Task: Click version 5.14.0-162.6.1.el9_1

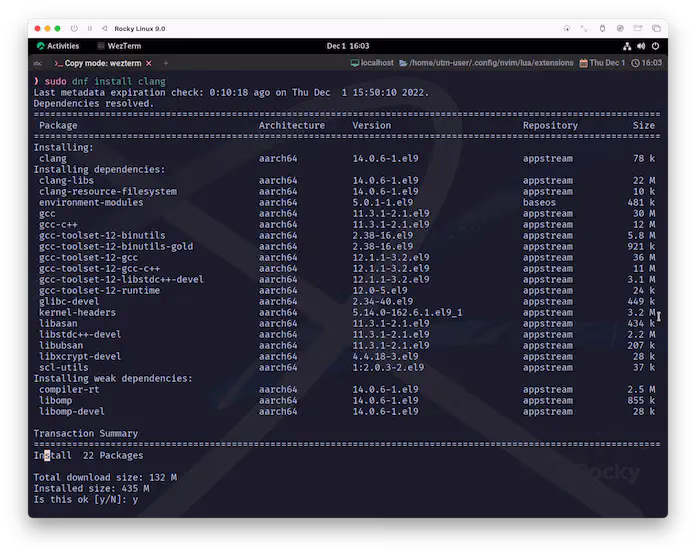Action: pos(407,313)
